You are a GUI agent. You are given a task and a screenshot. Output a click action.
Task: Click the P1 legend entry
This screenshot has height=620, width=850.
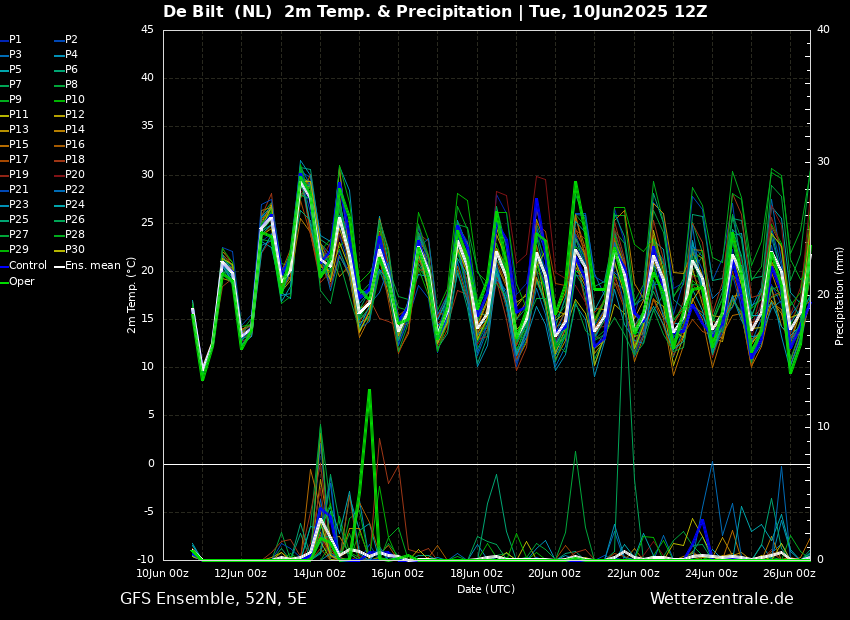click(15, 40)
